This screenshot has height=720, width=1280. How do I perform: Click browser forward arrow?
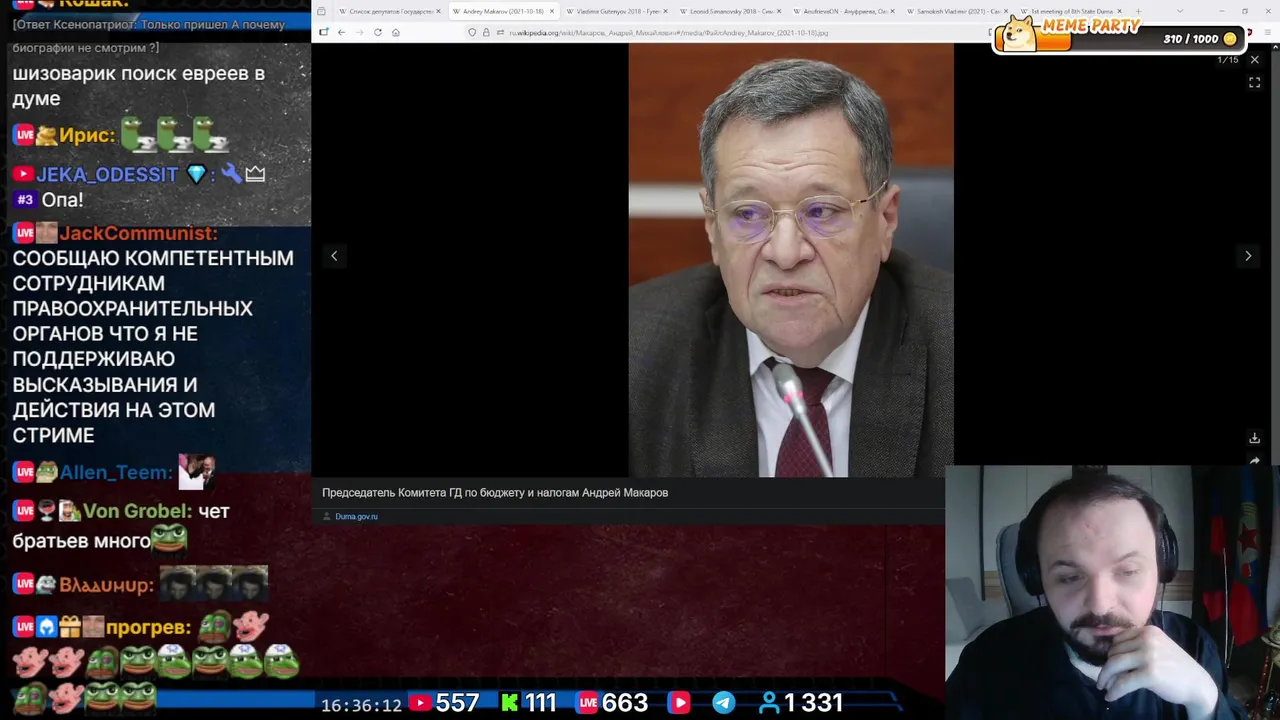359,32
